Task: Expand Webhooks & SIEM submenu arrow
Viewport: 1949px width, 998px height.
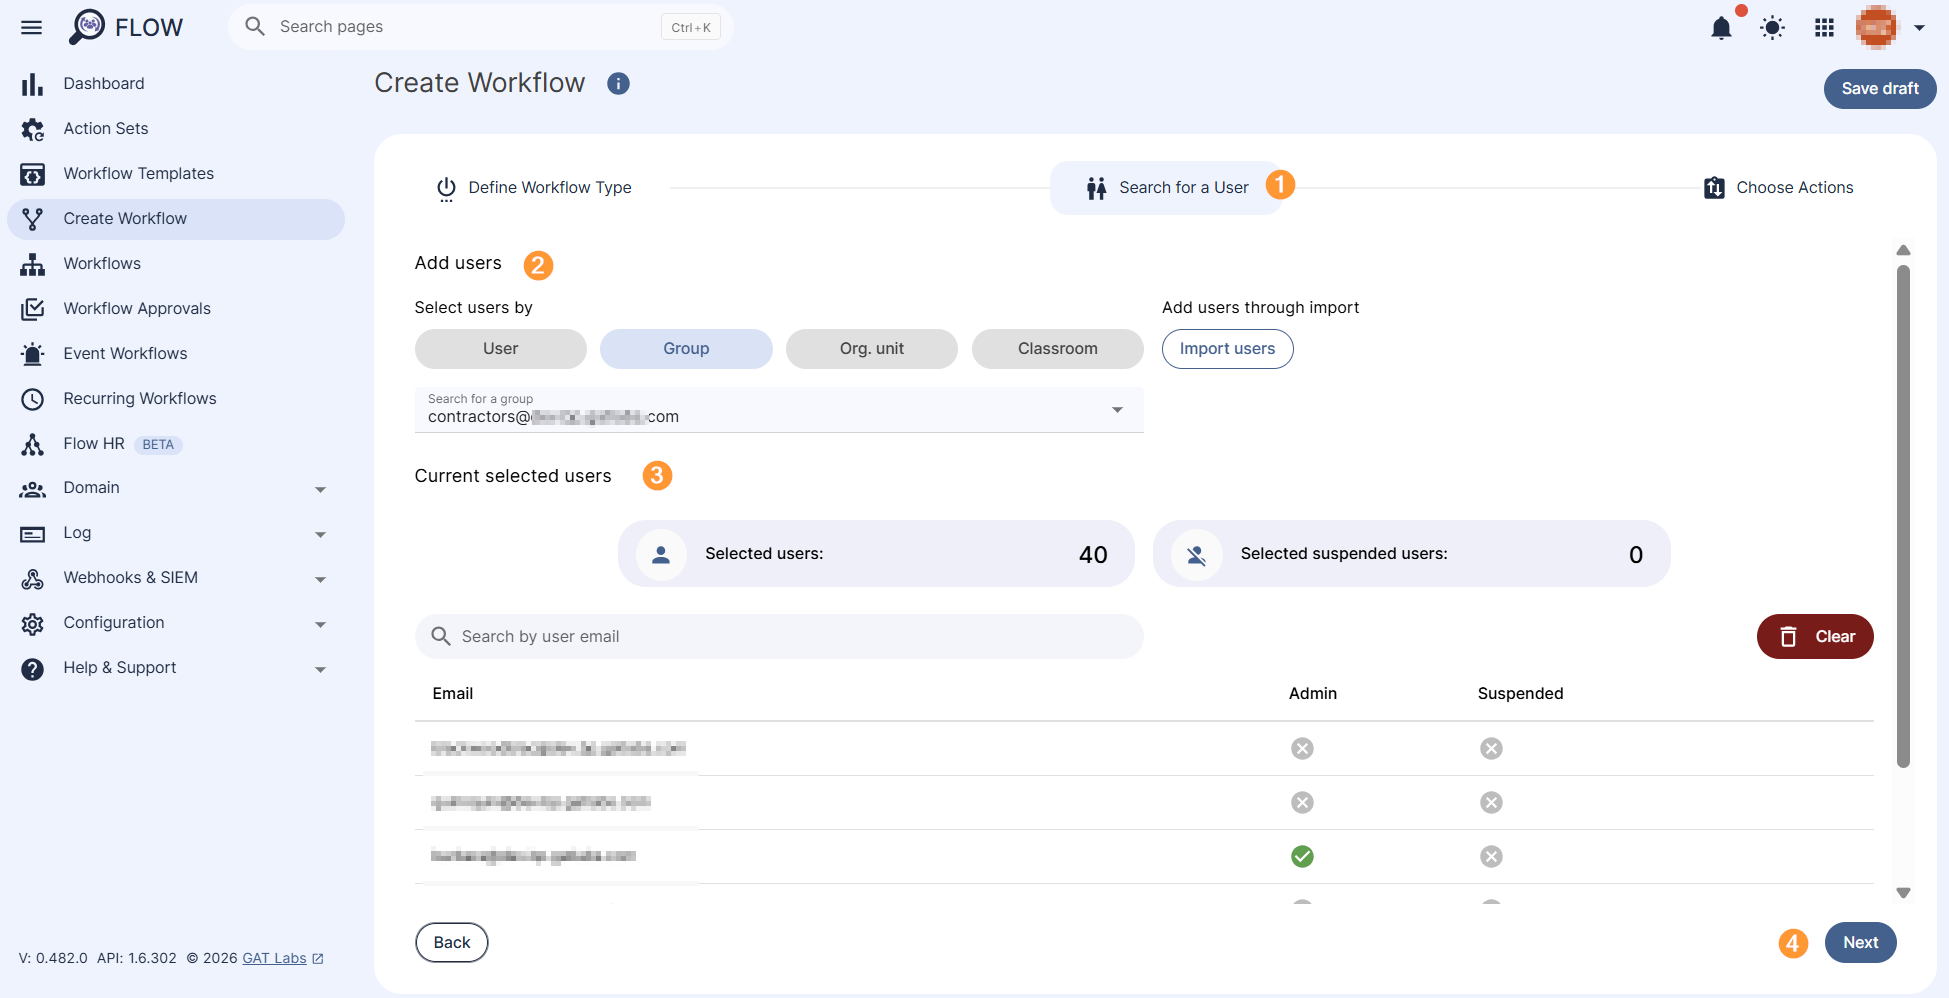Action: (x=320, y=580)
